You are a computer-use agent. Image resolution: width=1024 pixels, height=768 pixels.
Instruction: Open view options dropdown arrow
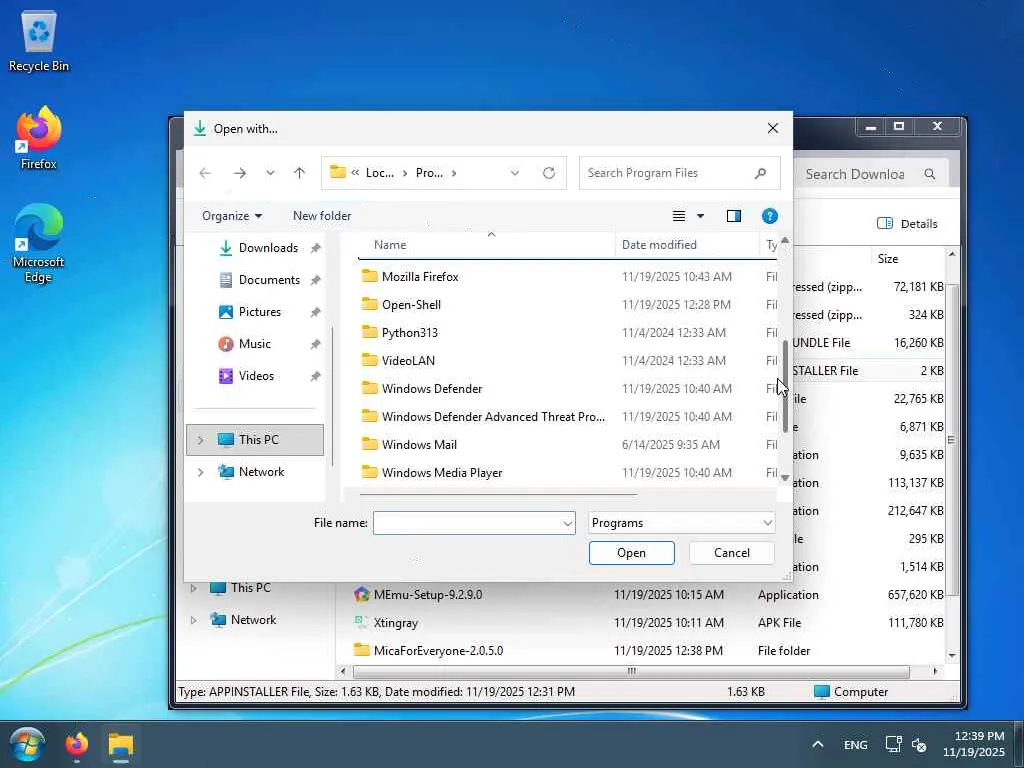click(x=700, y=216)
